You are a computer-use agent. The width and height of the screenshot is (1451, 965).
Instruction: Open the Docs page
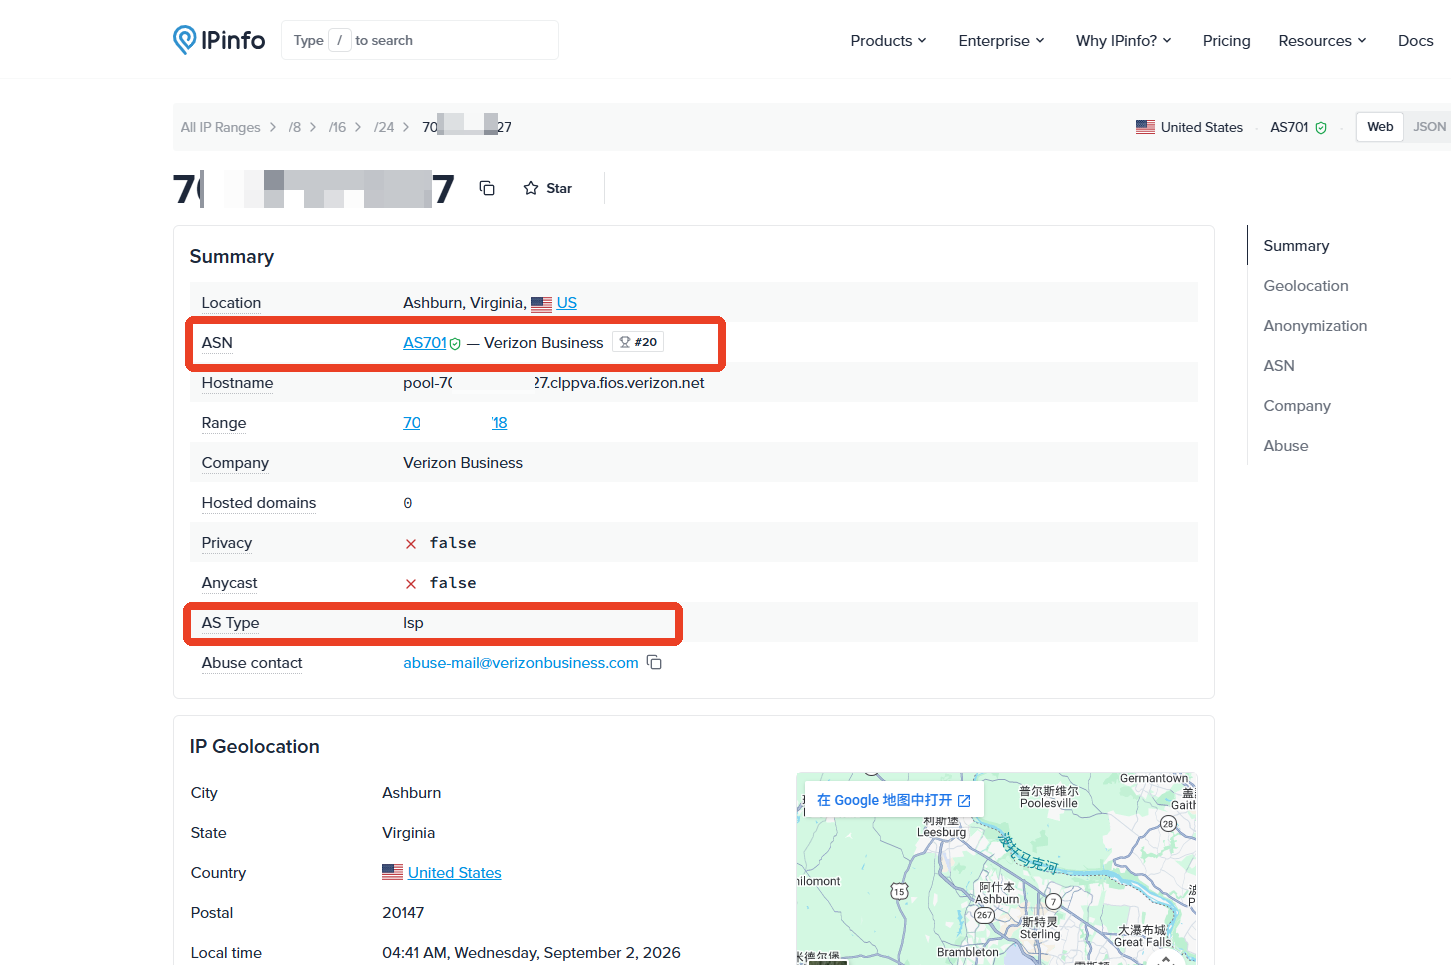(x=1415, y=41)
